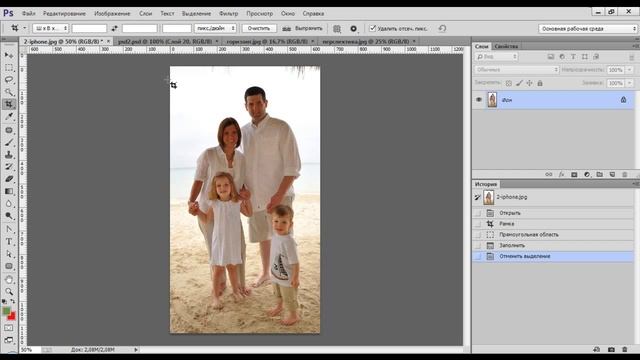Click the Выпрямить straighten button
The image size is (640, 360).
pyautogui.click(x=303, y=29)
